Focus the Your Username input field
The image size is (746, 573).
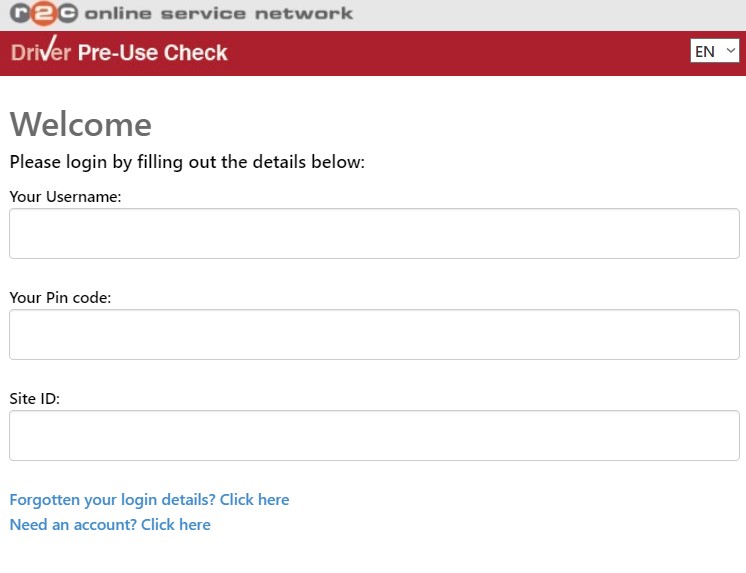coord(374,234)
